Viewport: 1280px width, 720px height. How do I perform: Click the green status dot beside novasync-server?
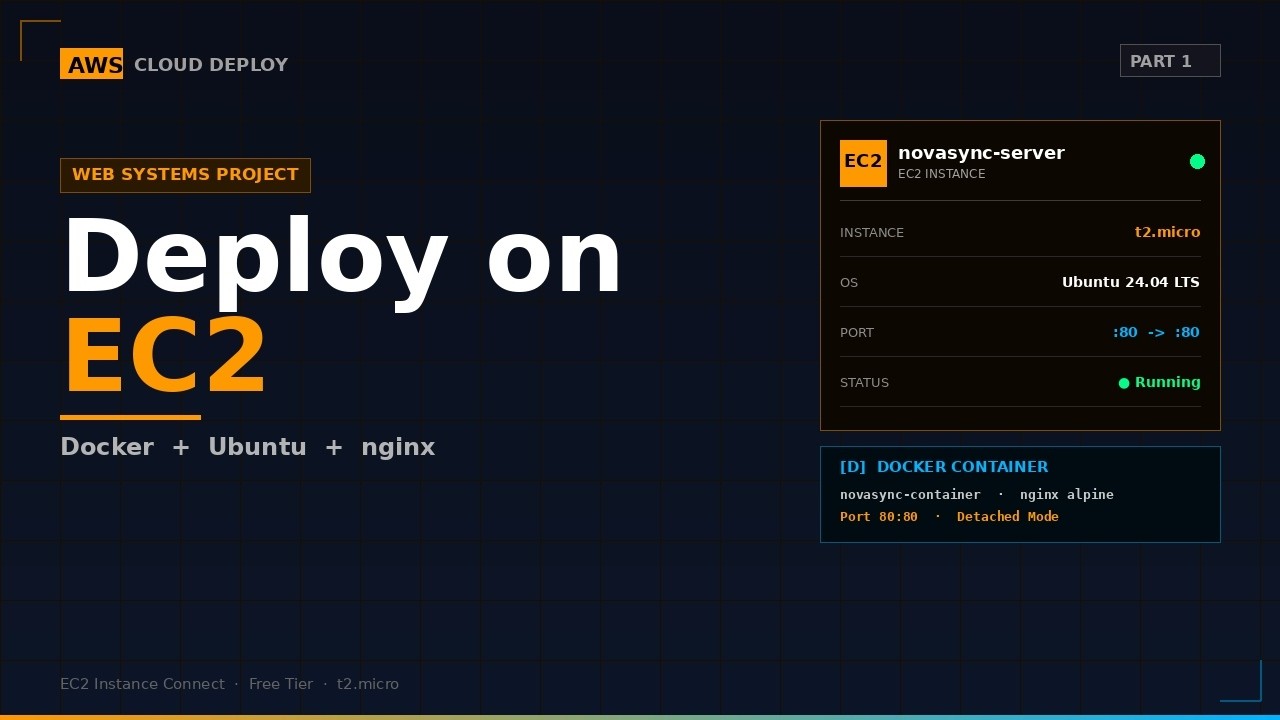coord(1197,162)
